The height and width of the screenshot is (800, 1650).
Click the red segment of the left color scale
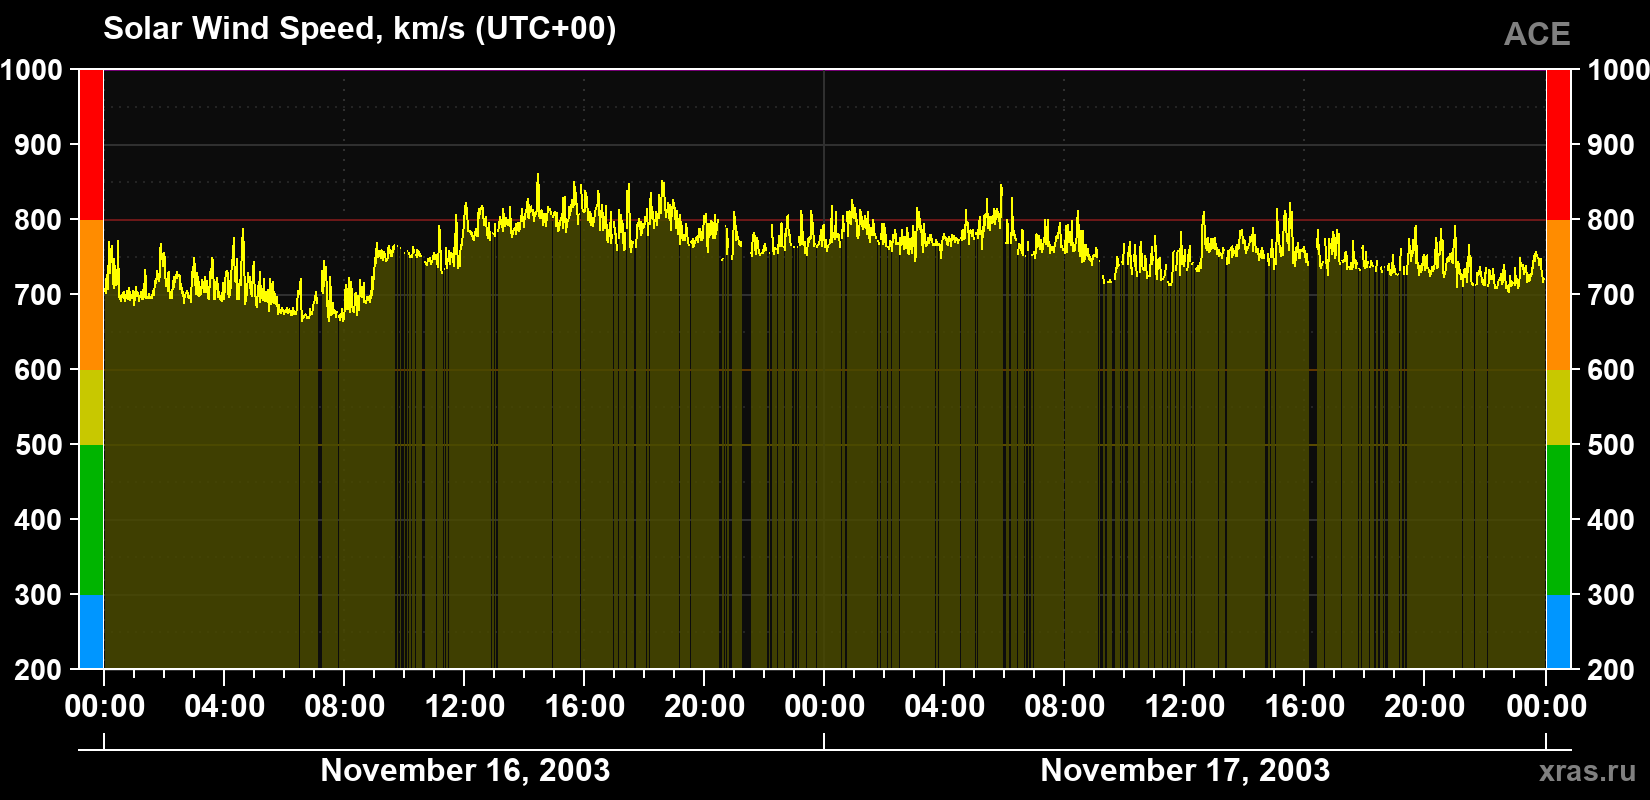(91, 145)
